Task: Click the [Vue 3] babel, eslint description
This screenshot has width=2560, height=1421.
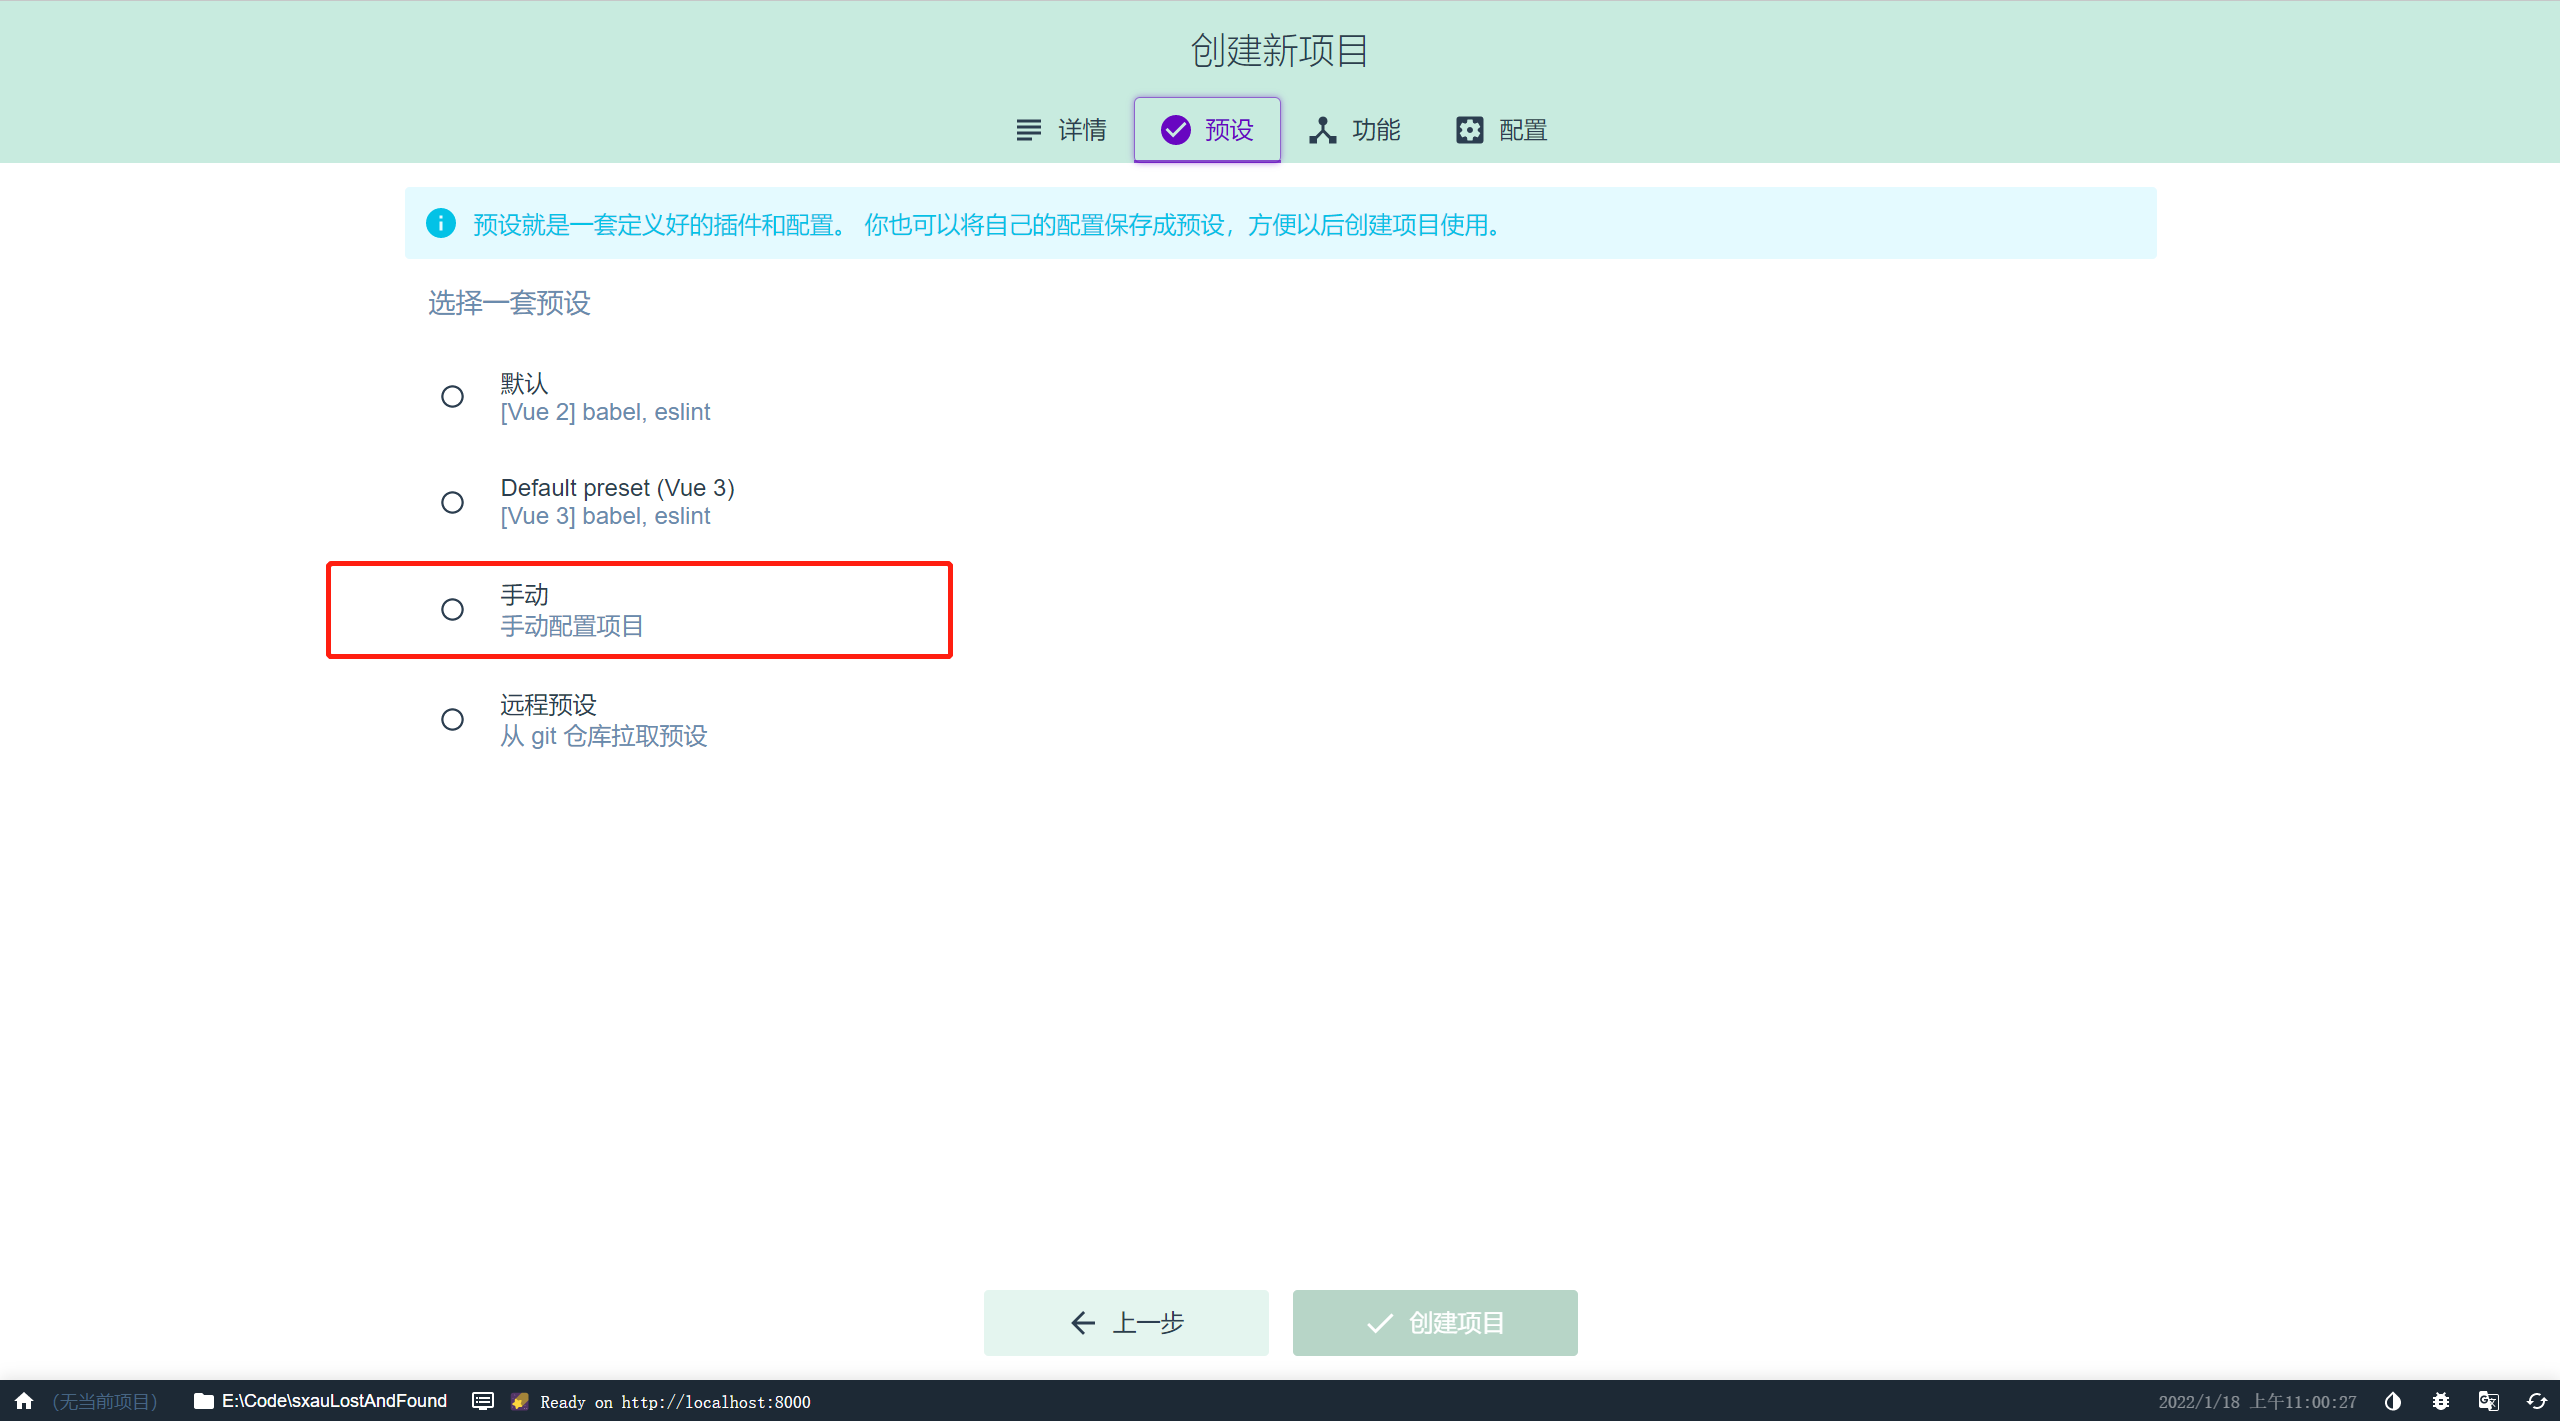Action: pos(605,516)
